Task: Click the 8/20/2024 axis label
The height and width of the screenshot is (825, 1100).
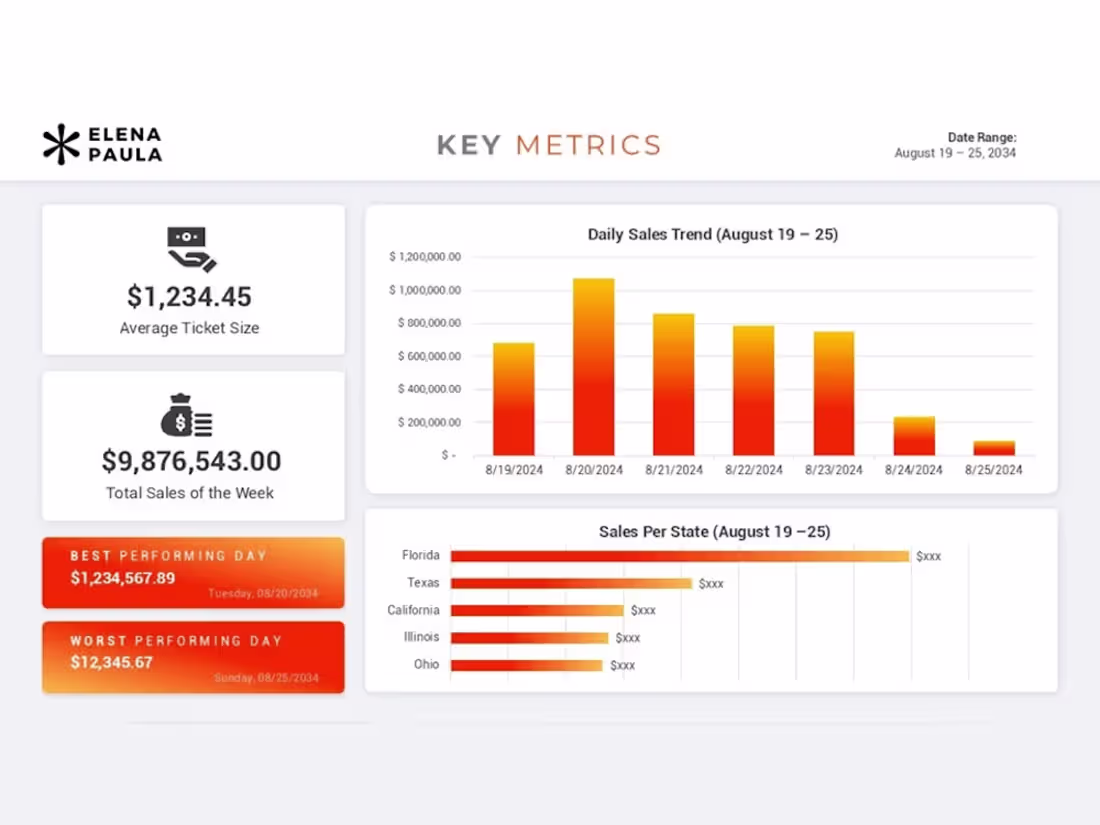Action: [594, 470]
